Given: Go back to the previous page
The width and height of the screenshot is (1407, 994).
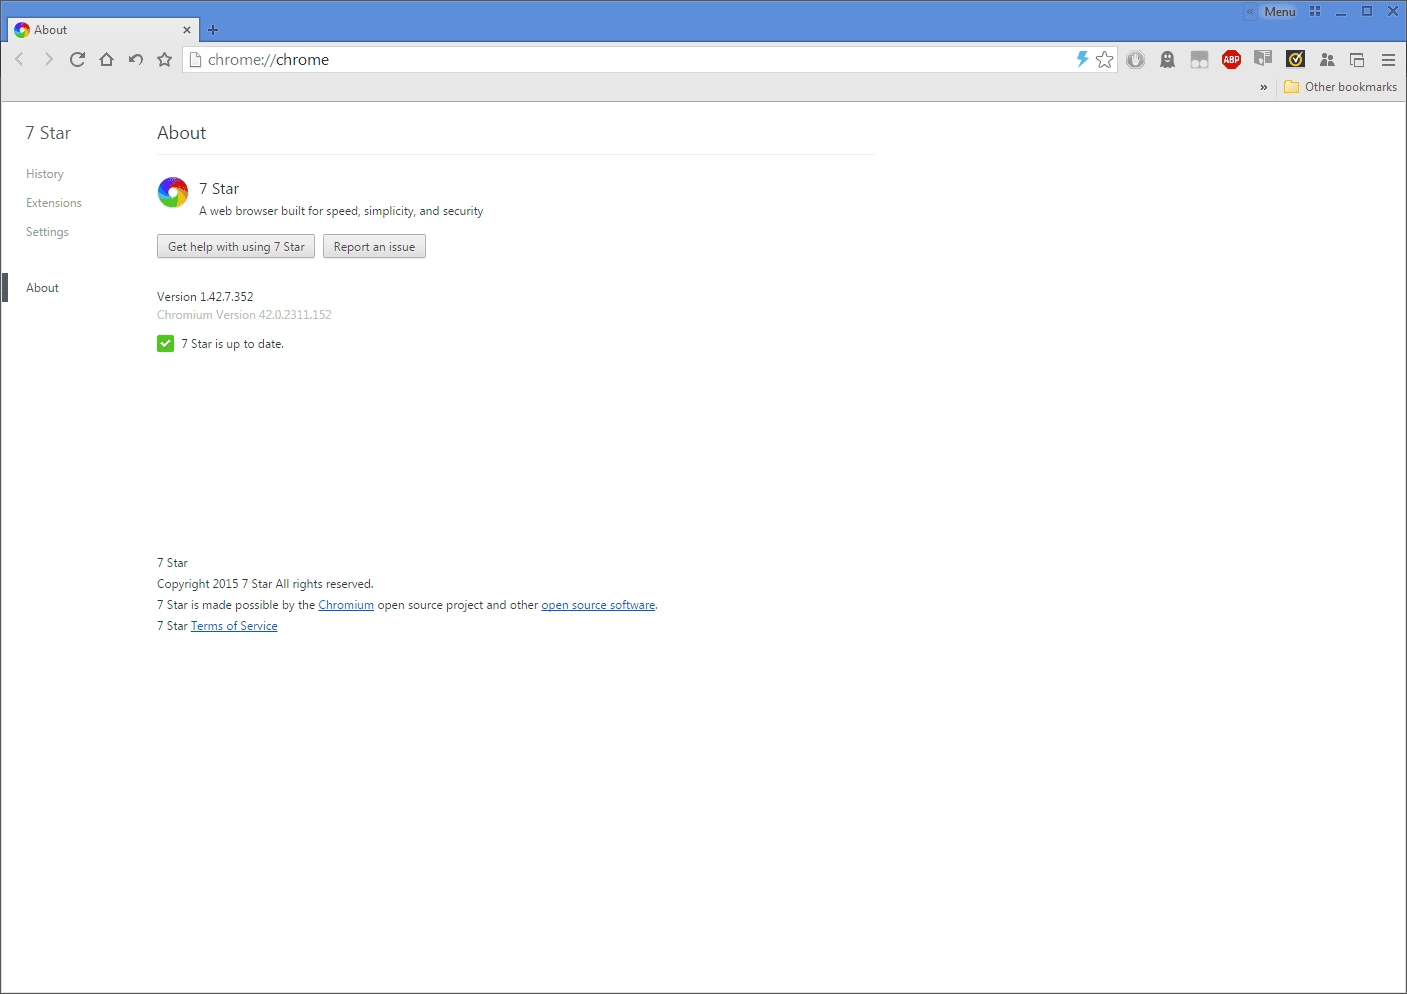Looking at the screenshot, I should pyautogui.click(x=19, y=60).
